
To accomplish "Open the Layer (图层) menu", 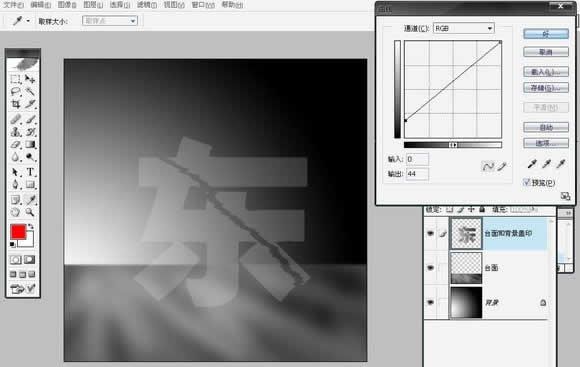I will (93, 5).
